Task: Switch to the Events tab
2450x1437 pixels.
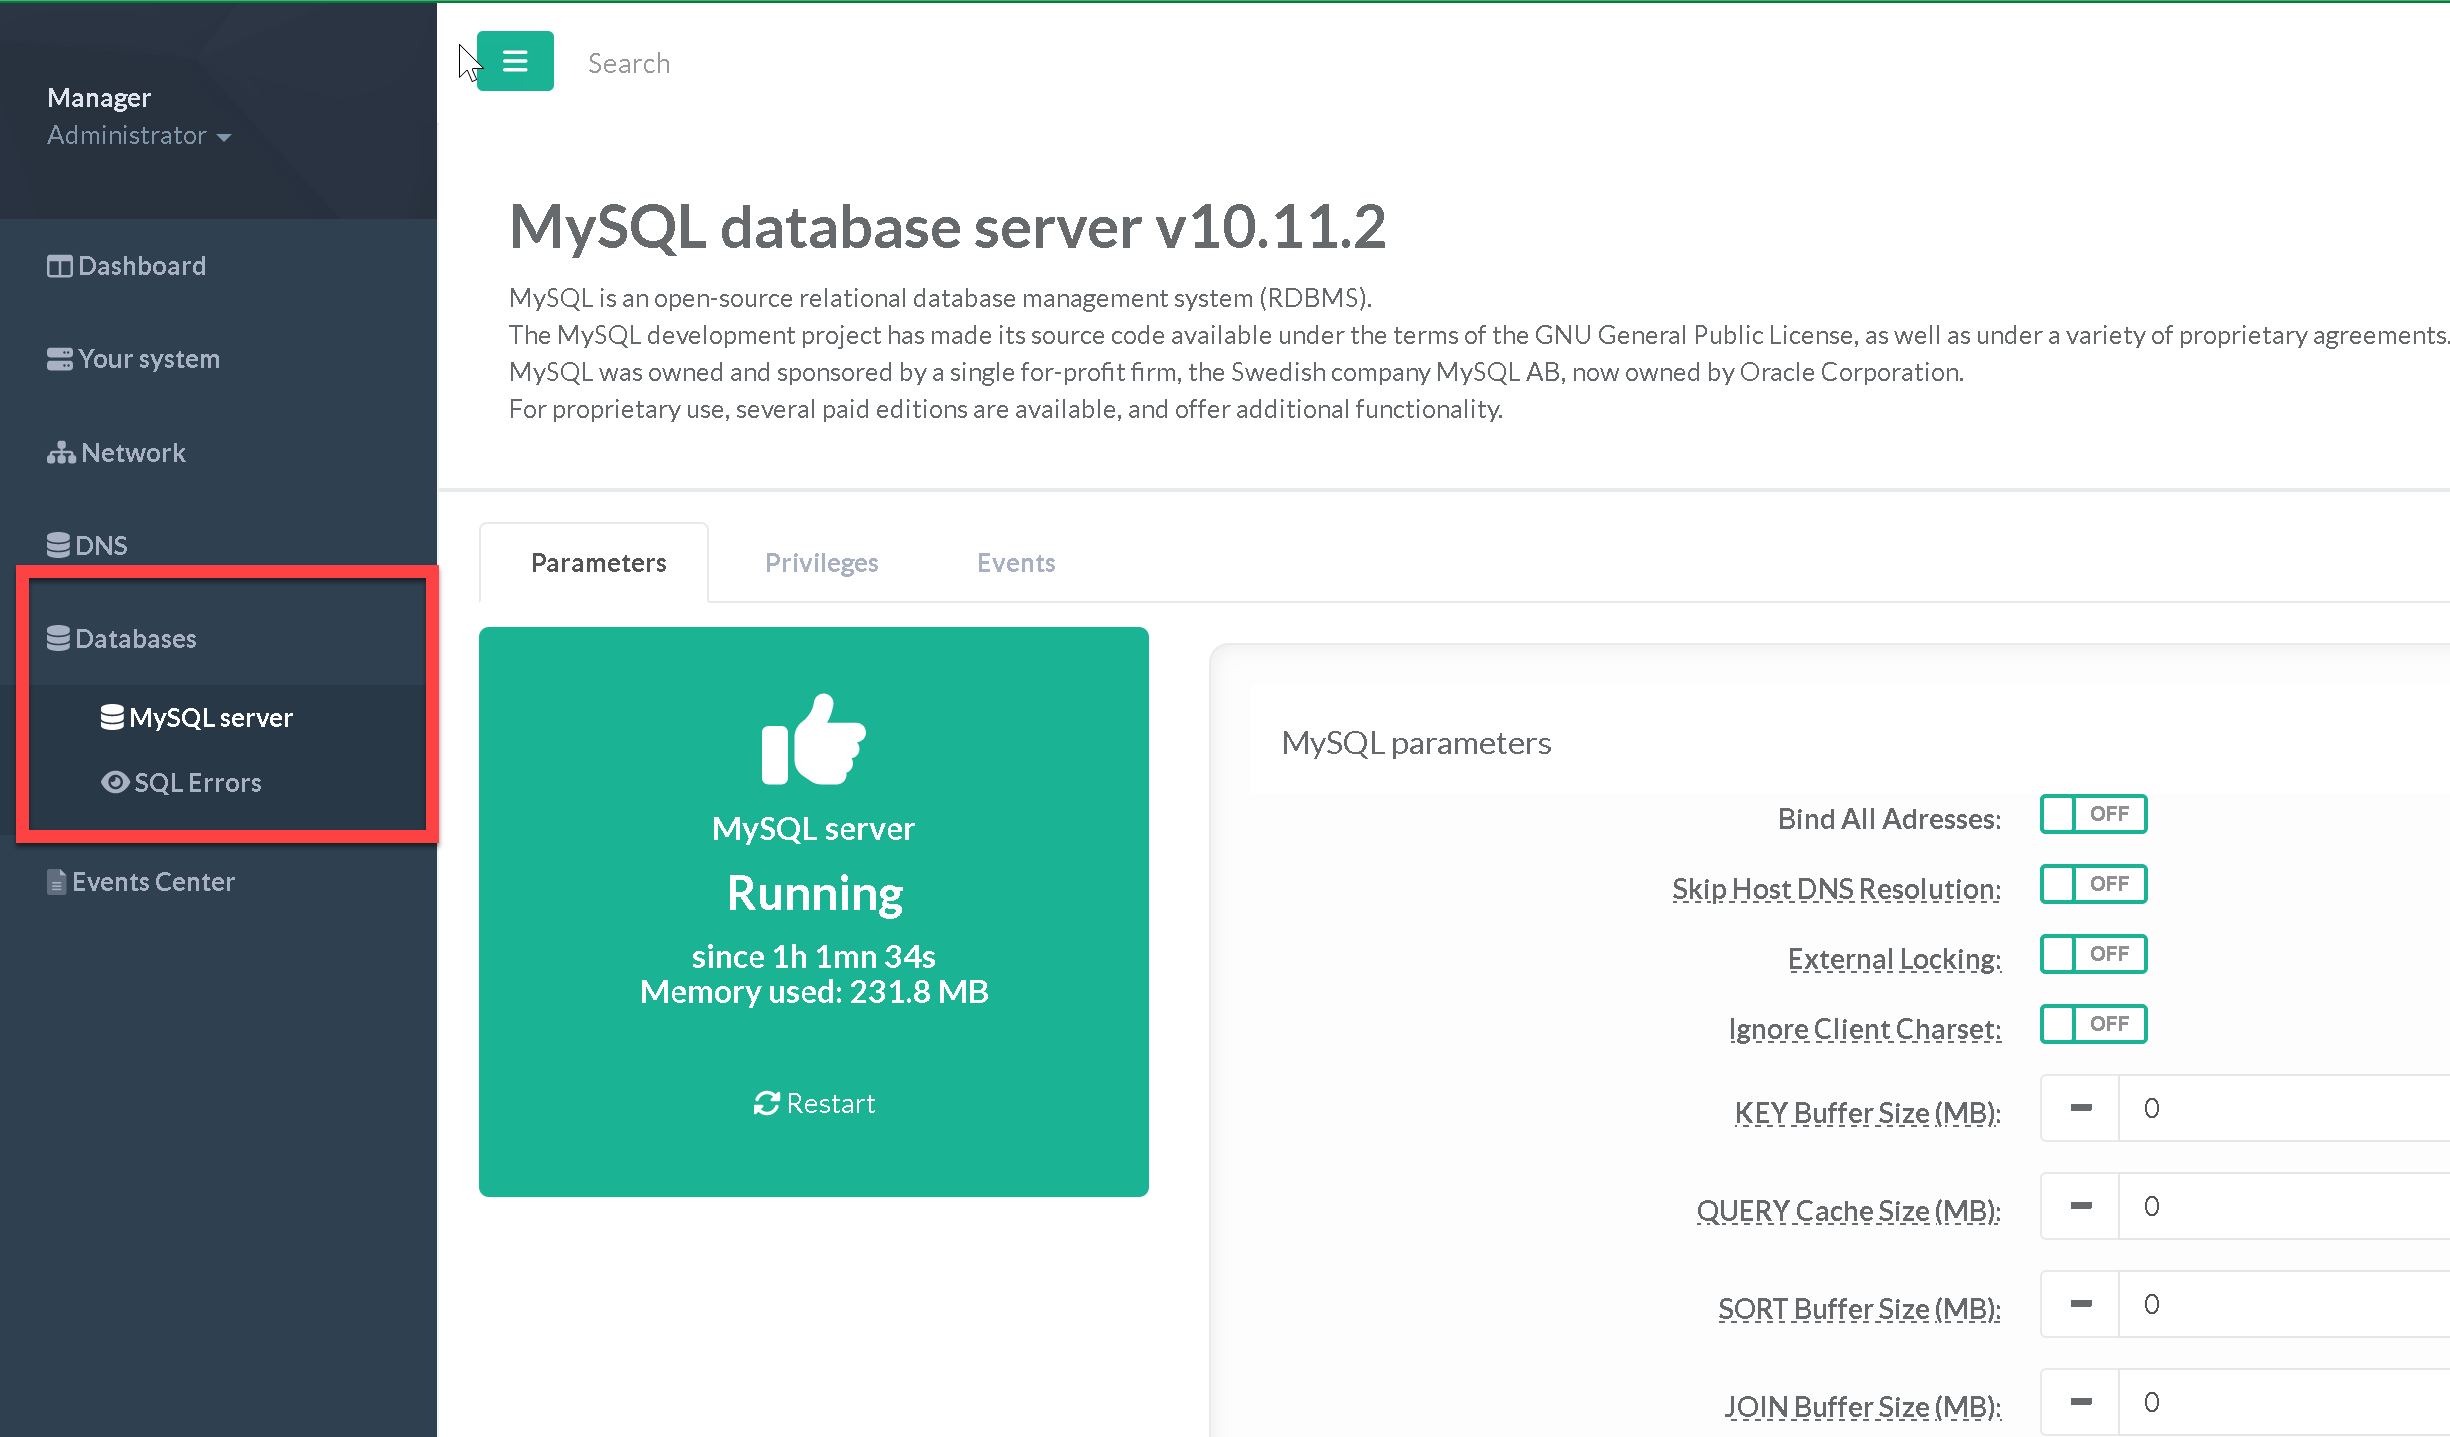Action: 1015,563
